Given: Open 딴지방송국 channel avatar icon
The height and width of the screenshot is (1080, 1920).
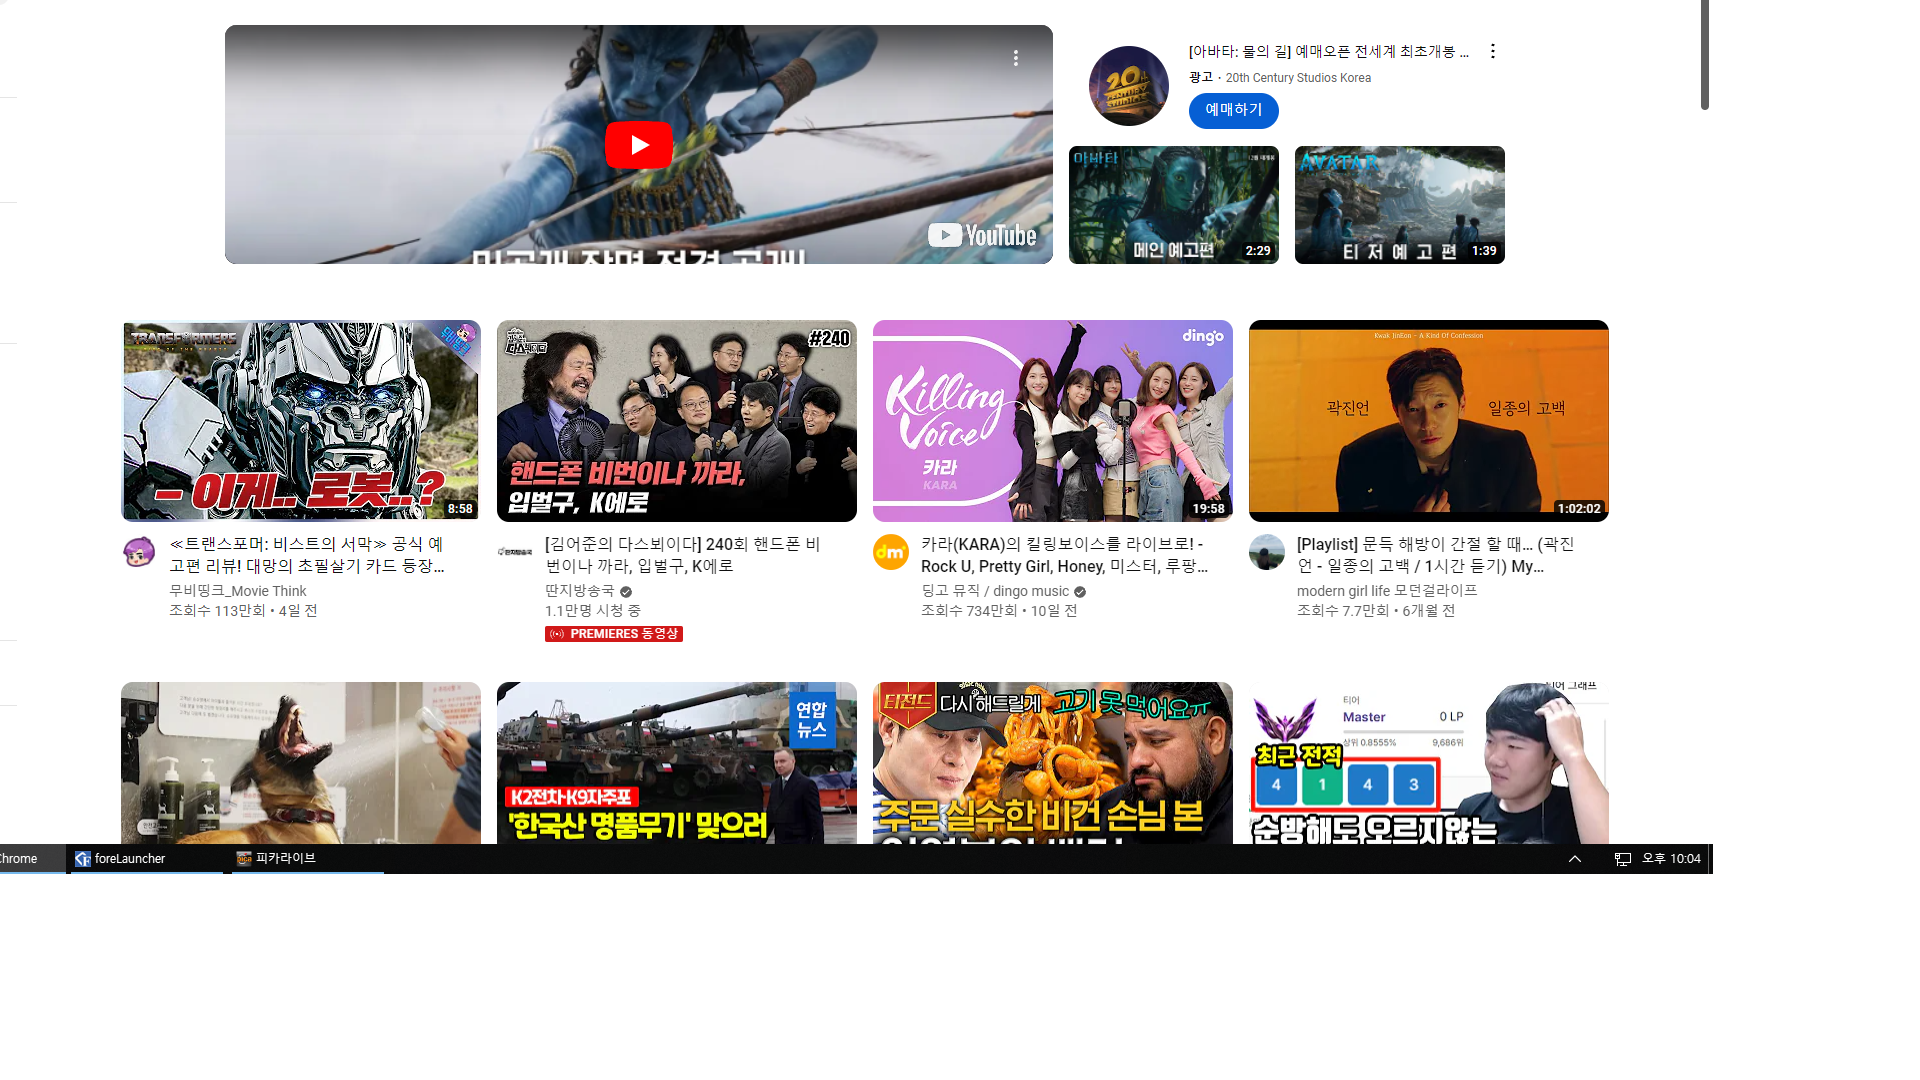Looking at the screenshot, I should tap(515, 552).
